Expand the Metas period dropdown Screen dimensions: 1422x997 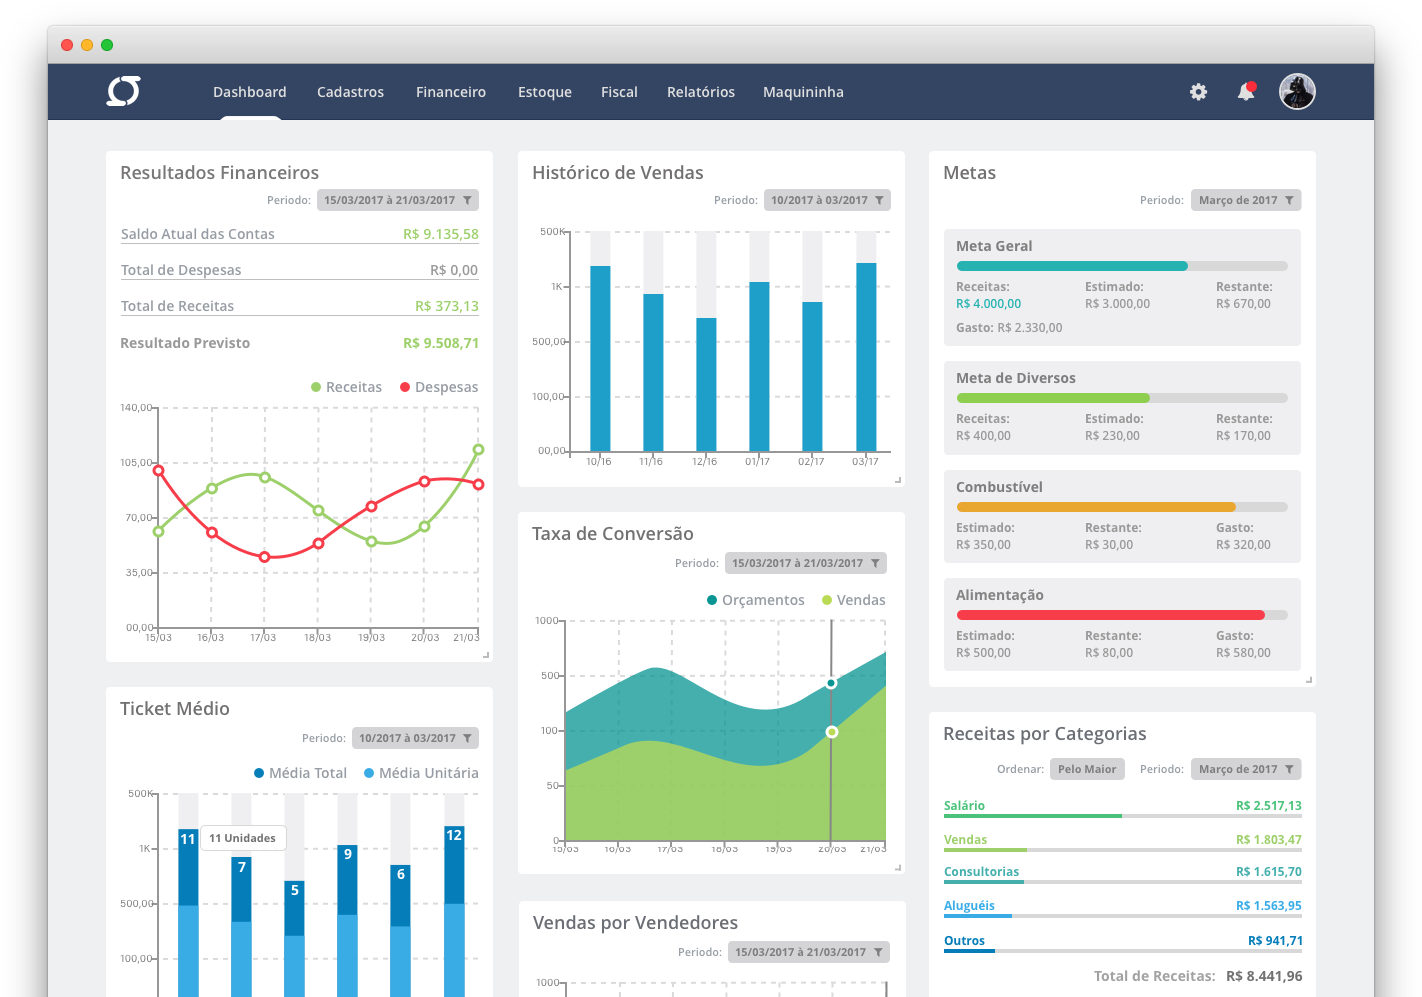(1245, 200)
